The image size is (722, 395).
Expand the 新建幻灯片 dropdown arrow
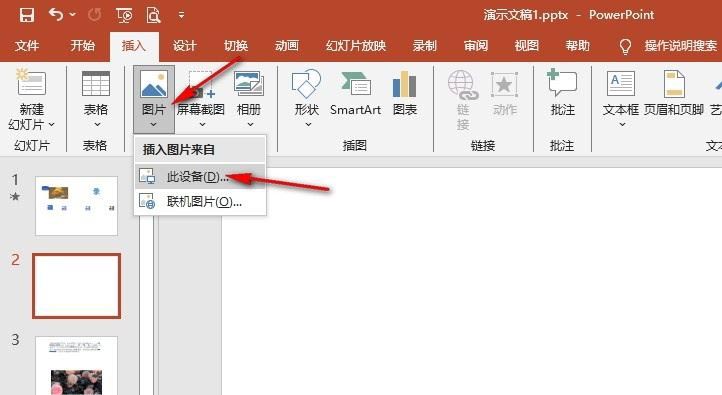(52, 125)
